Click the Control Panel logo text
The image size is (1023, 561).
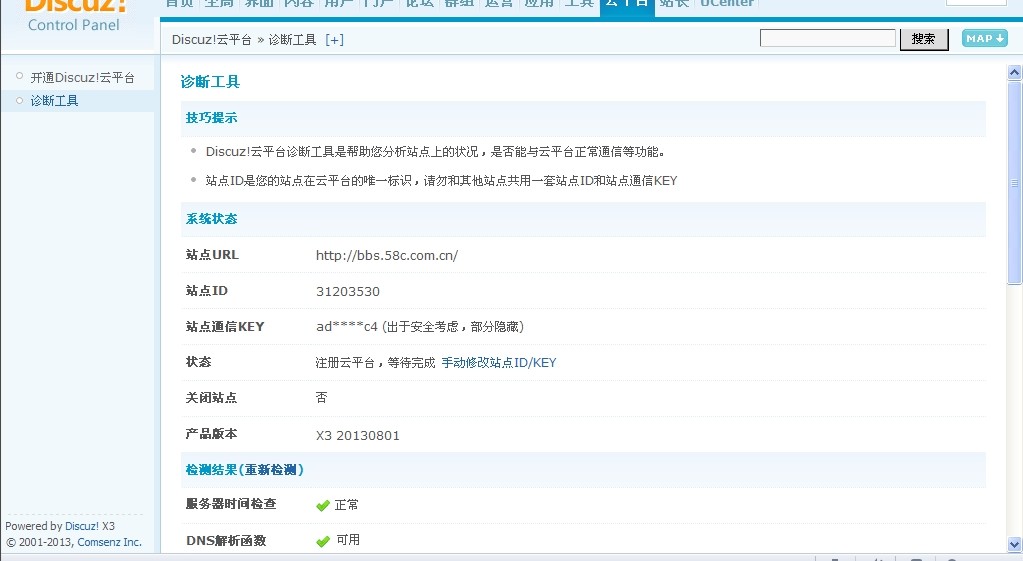click(74, 25)
